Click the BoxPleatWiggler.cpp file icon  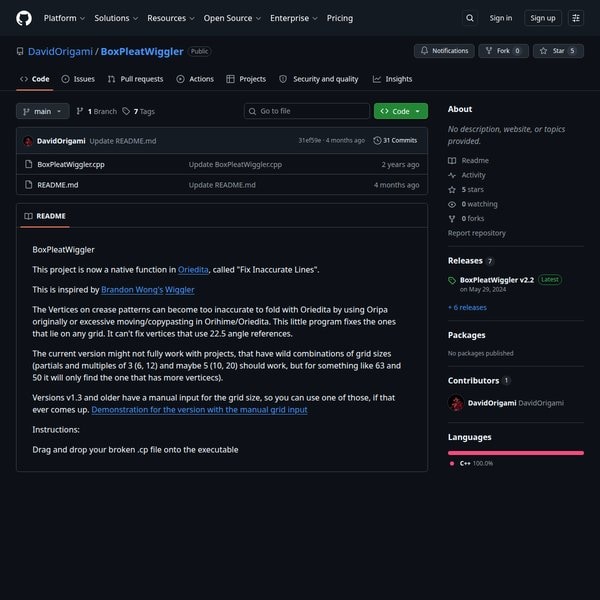28,164
